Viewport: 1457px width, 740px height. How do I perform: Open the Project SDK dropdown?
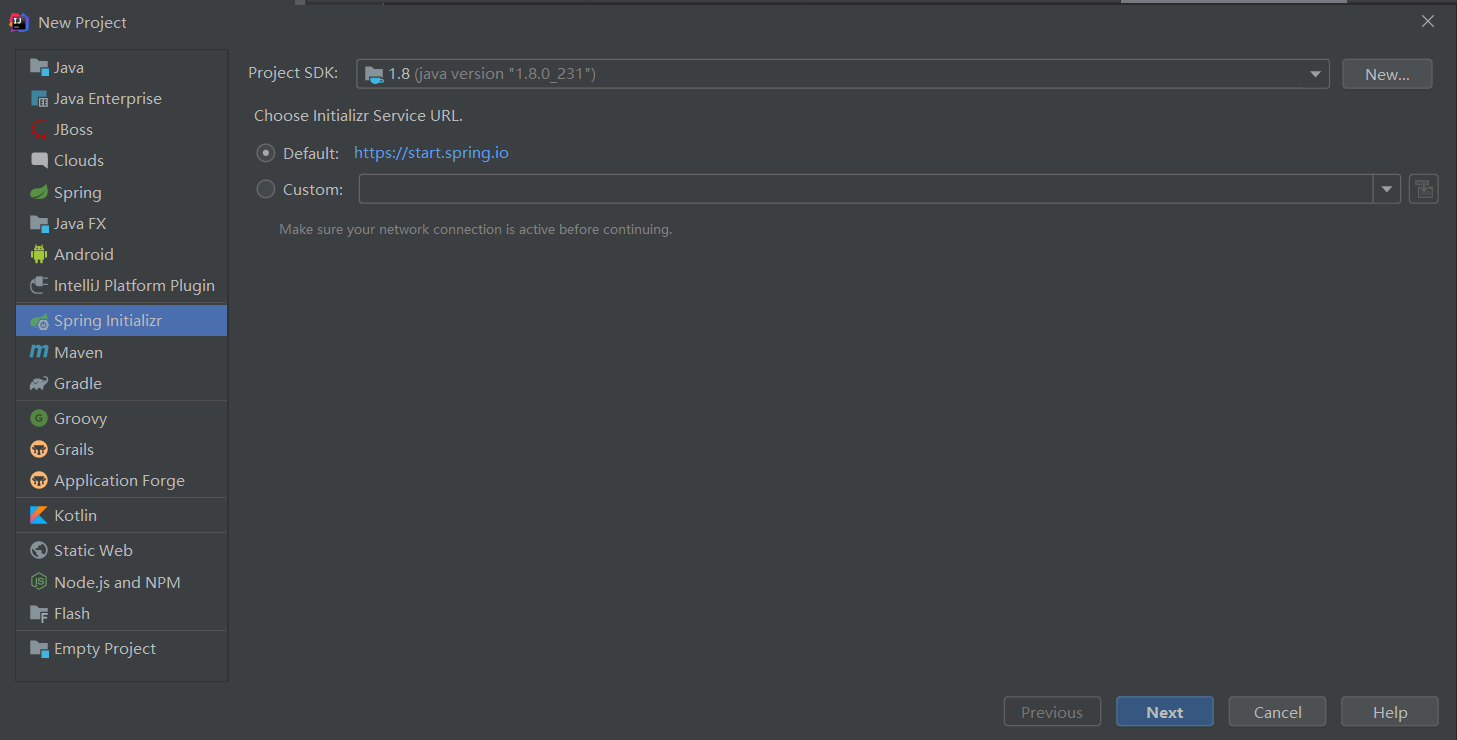point(842,74)
